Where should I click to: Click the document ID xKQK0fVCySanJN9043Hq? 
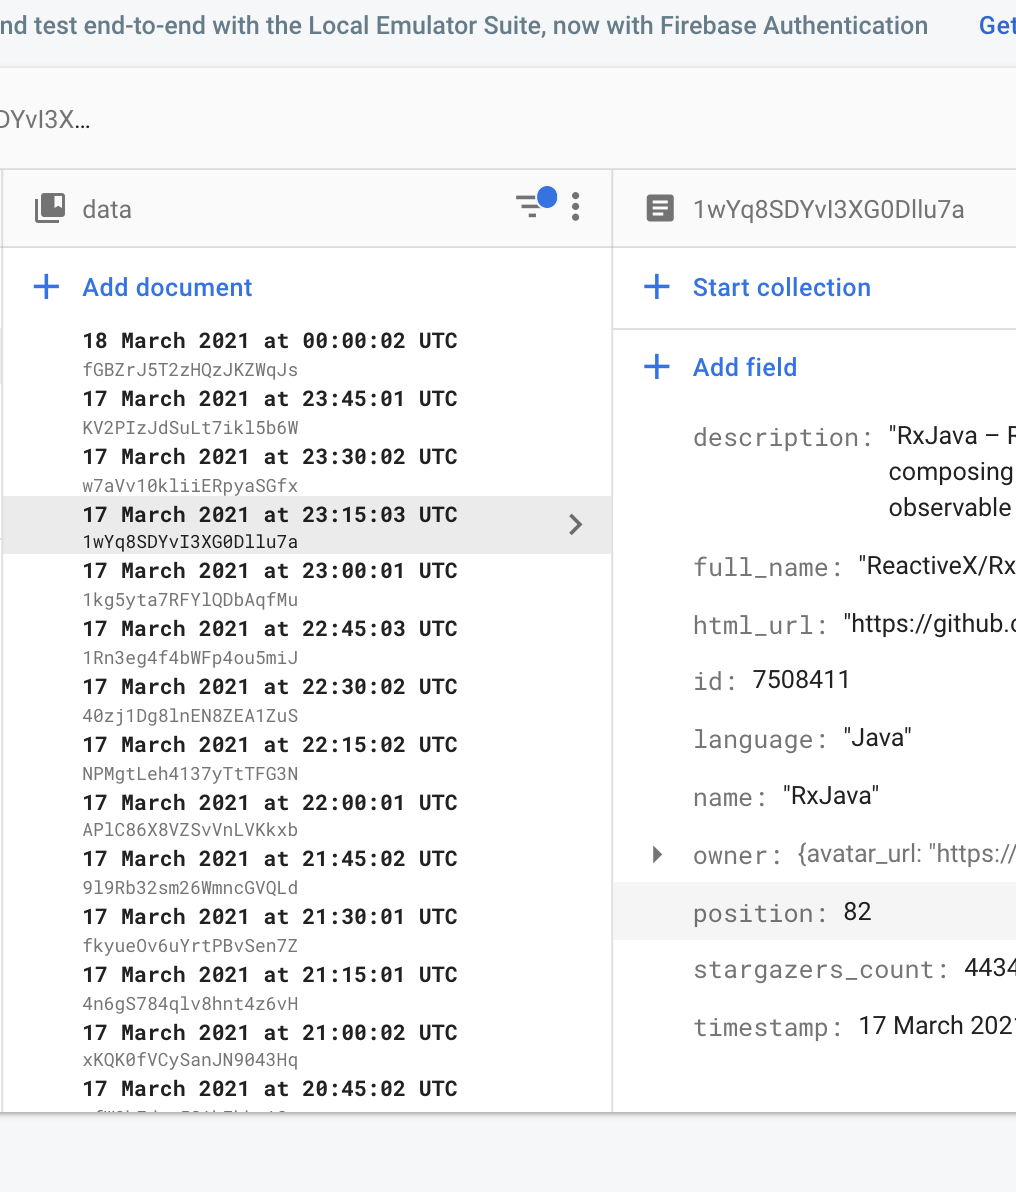190,1060
